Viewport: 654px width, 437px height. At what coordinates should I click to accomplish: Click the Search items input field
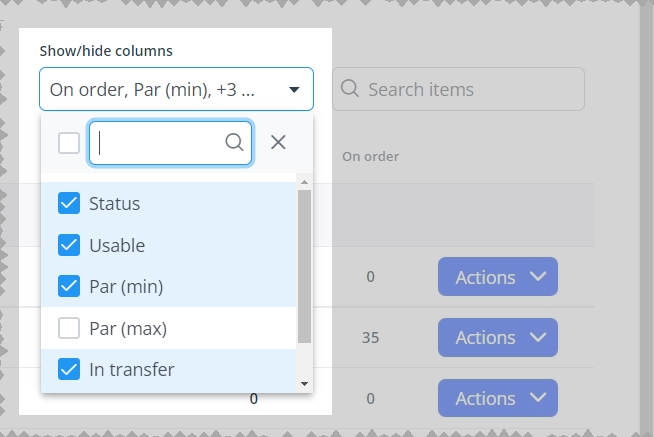click(458, 89)
